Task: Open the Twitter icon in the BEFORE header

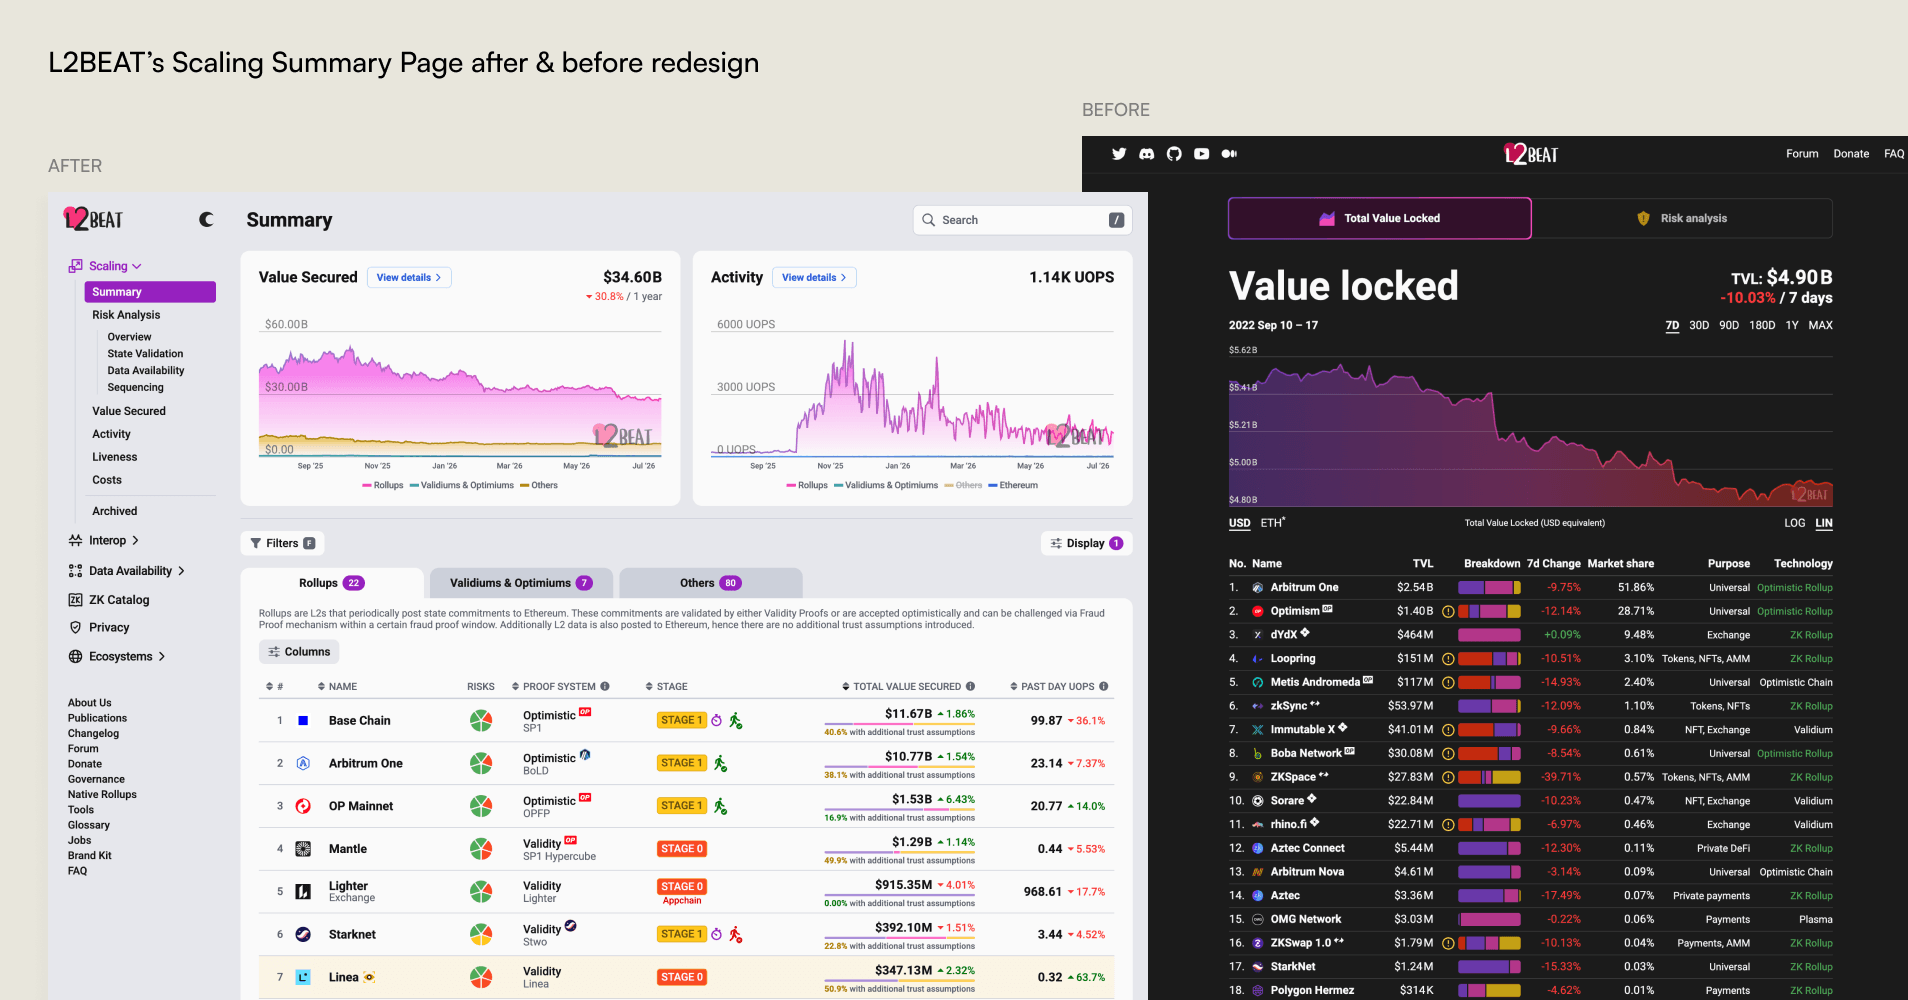Action: tap(1119, 154)
